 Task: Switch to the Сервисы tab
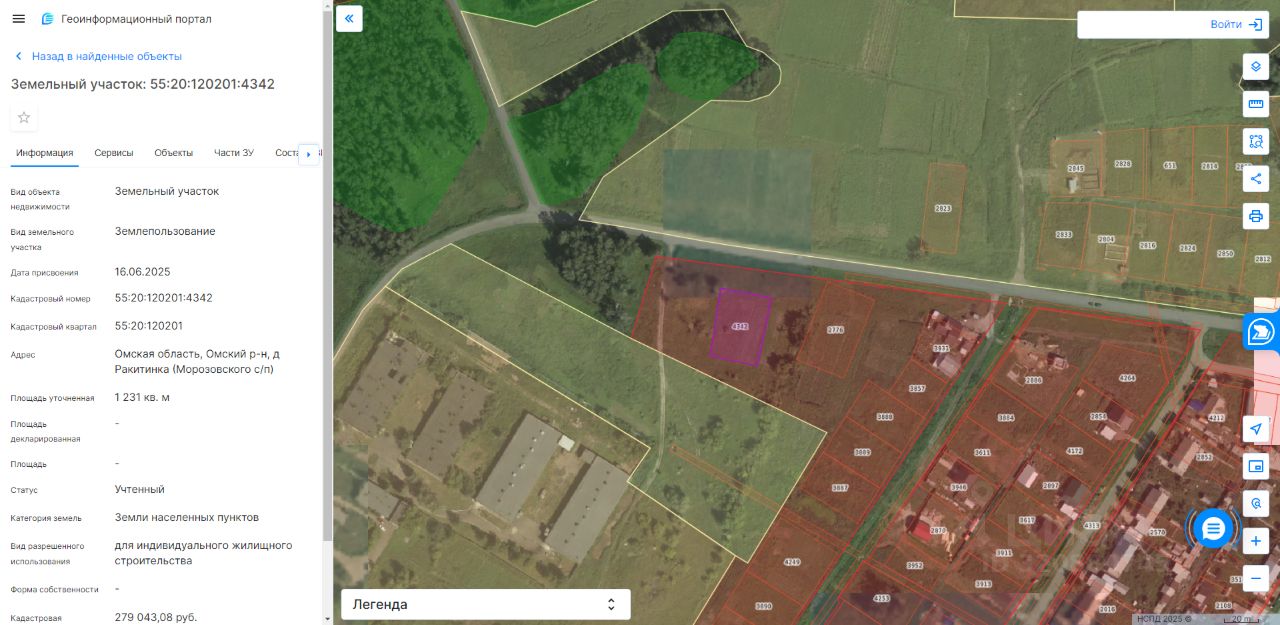[x=114, y=153]
